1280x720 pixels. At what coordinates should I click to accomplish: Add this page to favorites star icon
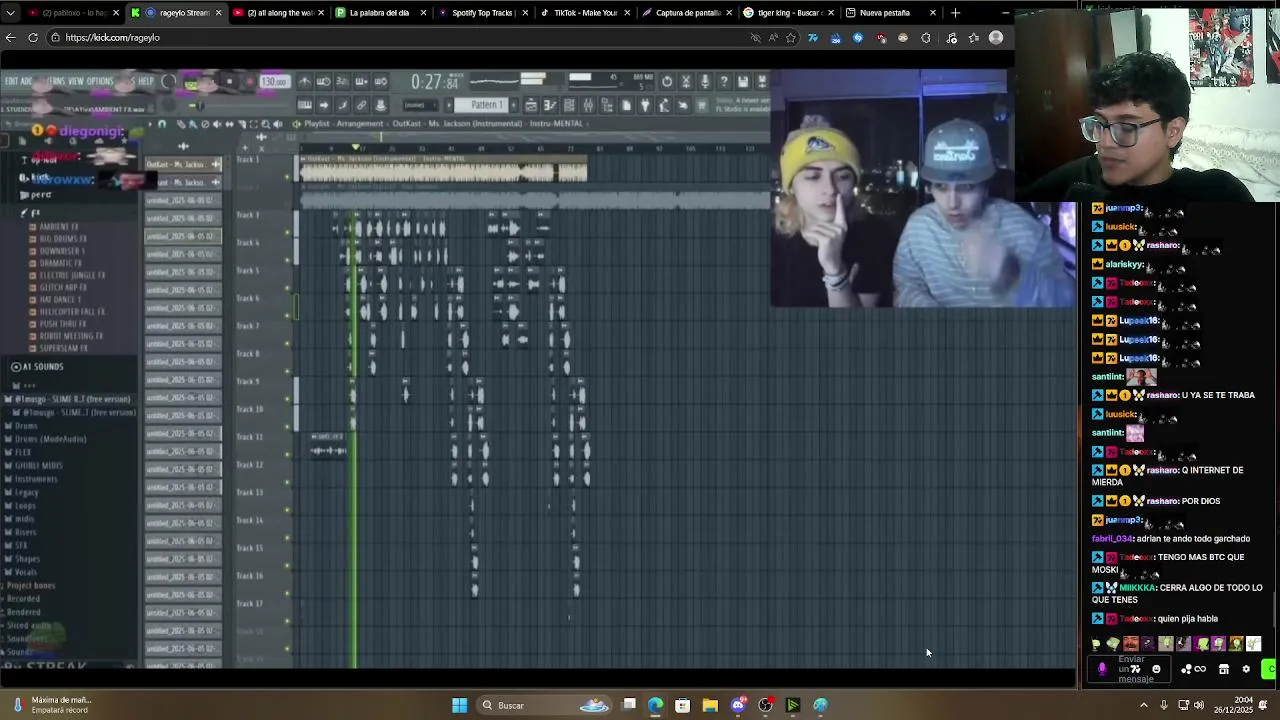point(791,38)
